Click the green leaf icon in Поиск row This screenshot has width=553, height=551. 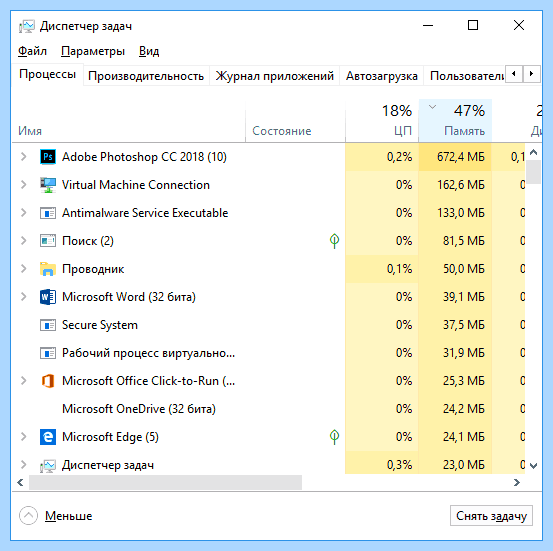pyautogui.click(x=334, y=241)
